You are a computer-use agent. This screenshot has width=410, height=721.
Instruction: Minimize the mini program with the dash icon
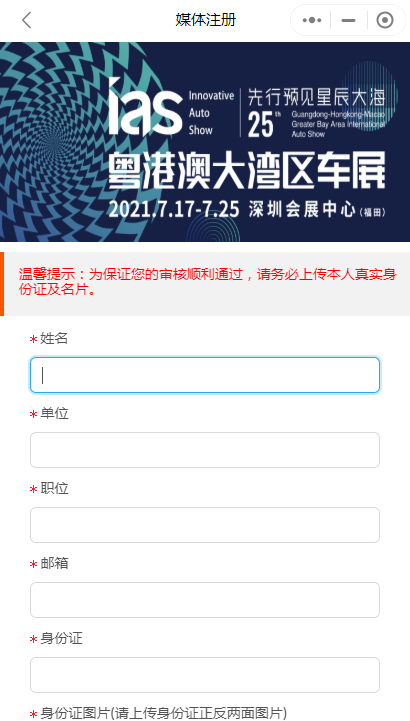348,20
